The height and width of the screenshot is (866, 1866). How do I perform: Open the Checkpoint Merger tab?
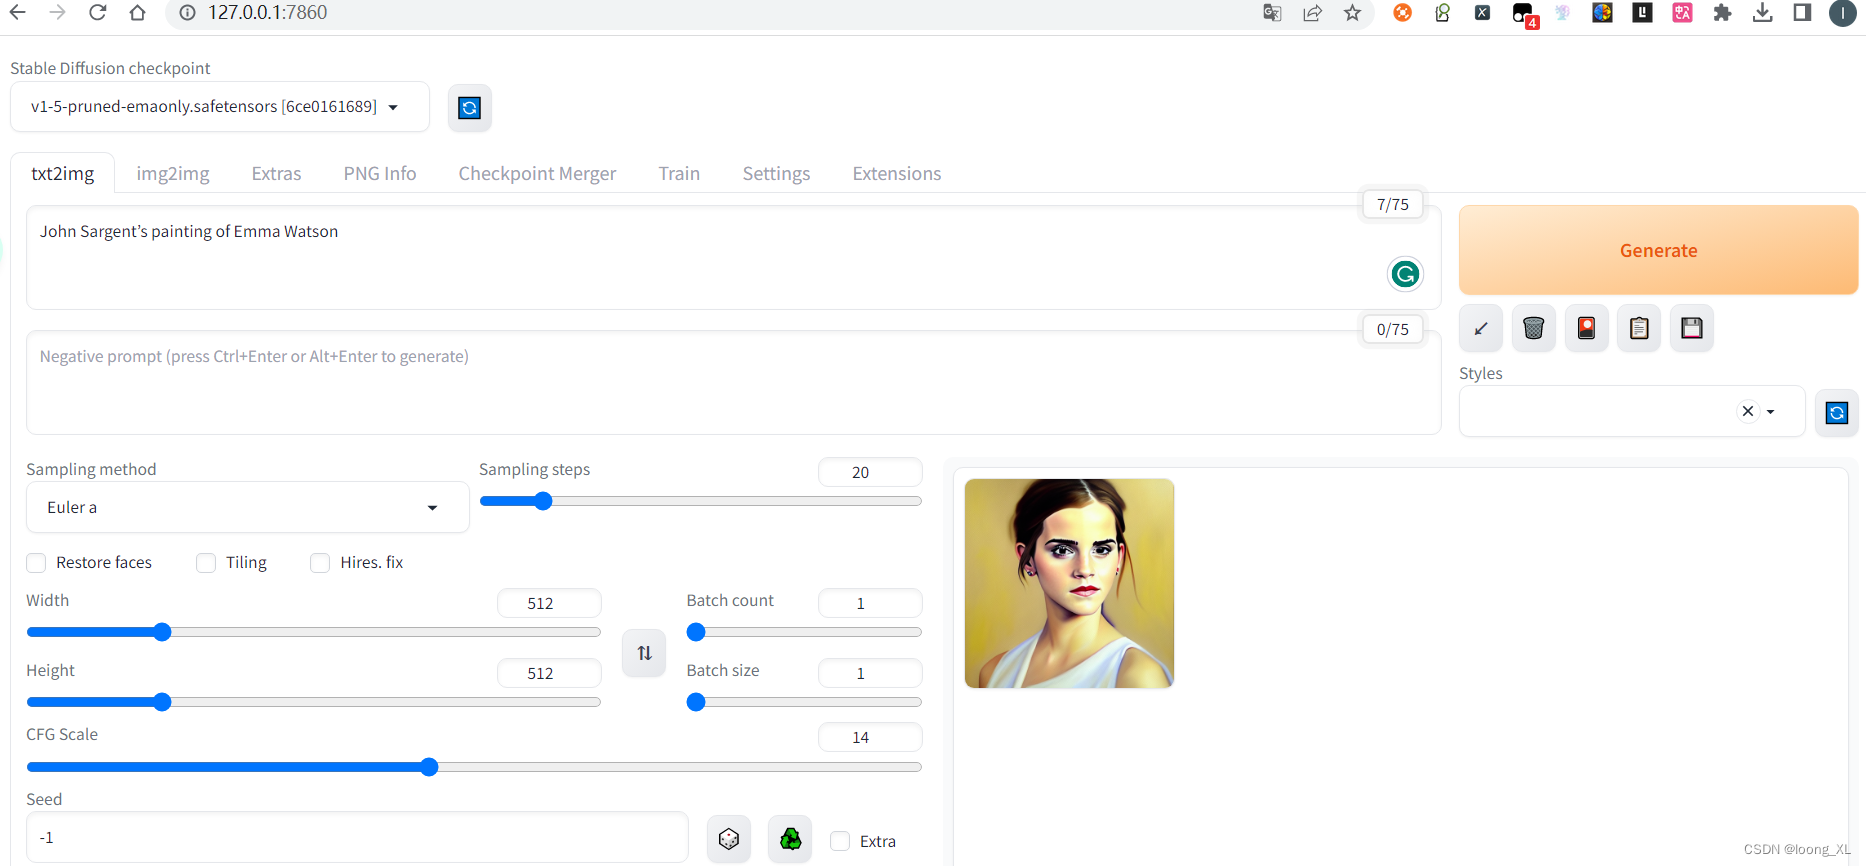point(537,173)
